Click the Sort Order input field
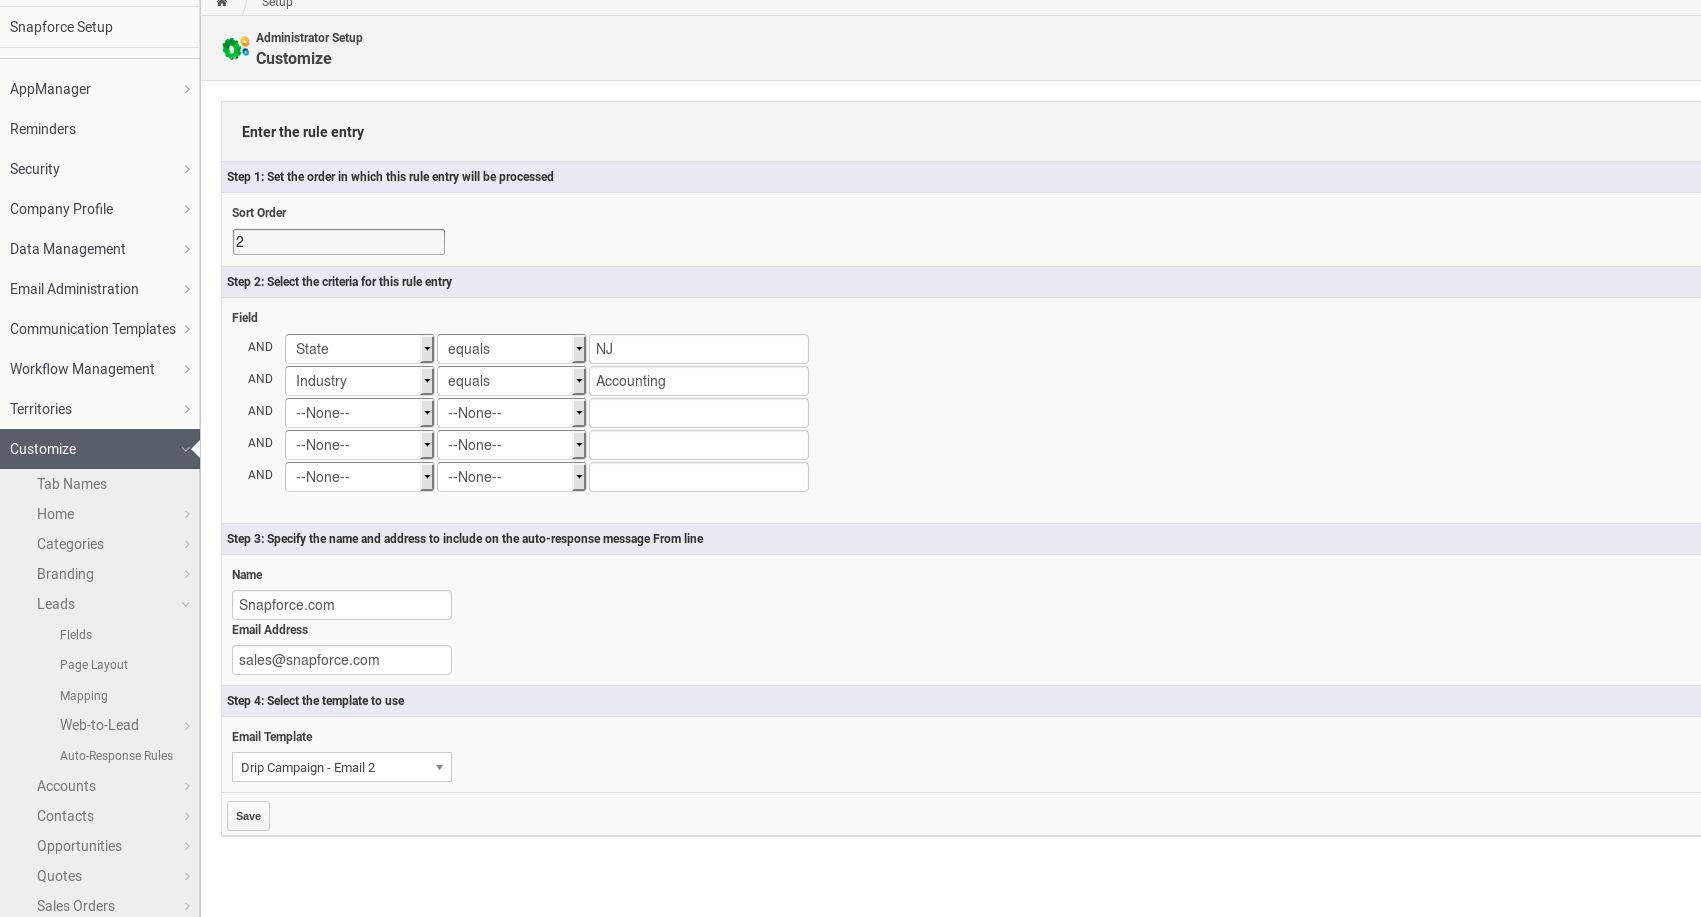The height and width of the screenshot is (917, 1701). (x=339, y=242)
